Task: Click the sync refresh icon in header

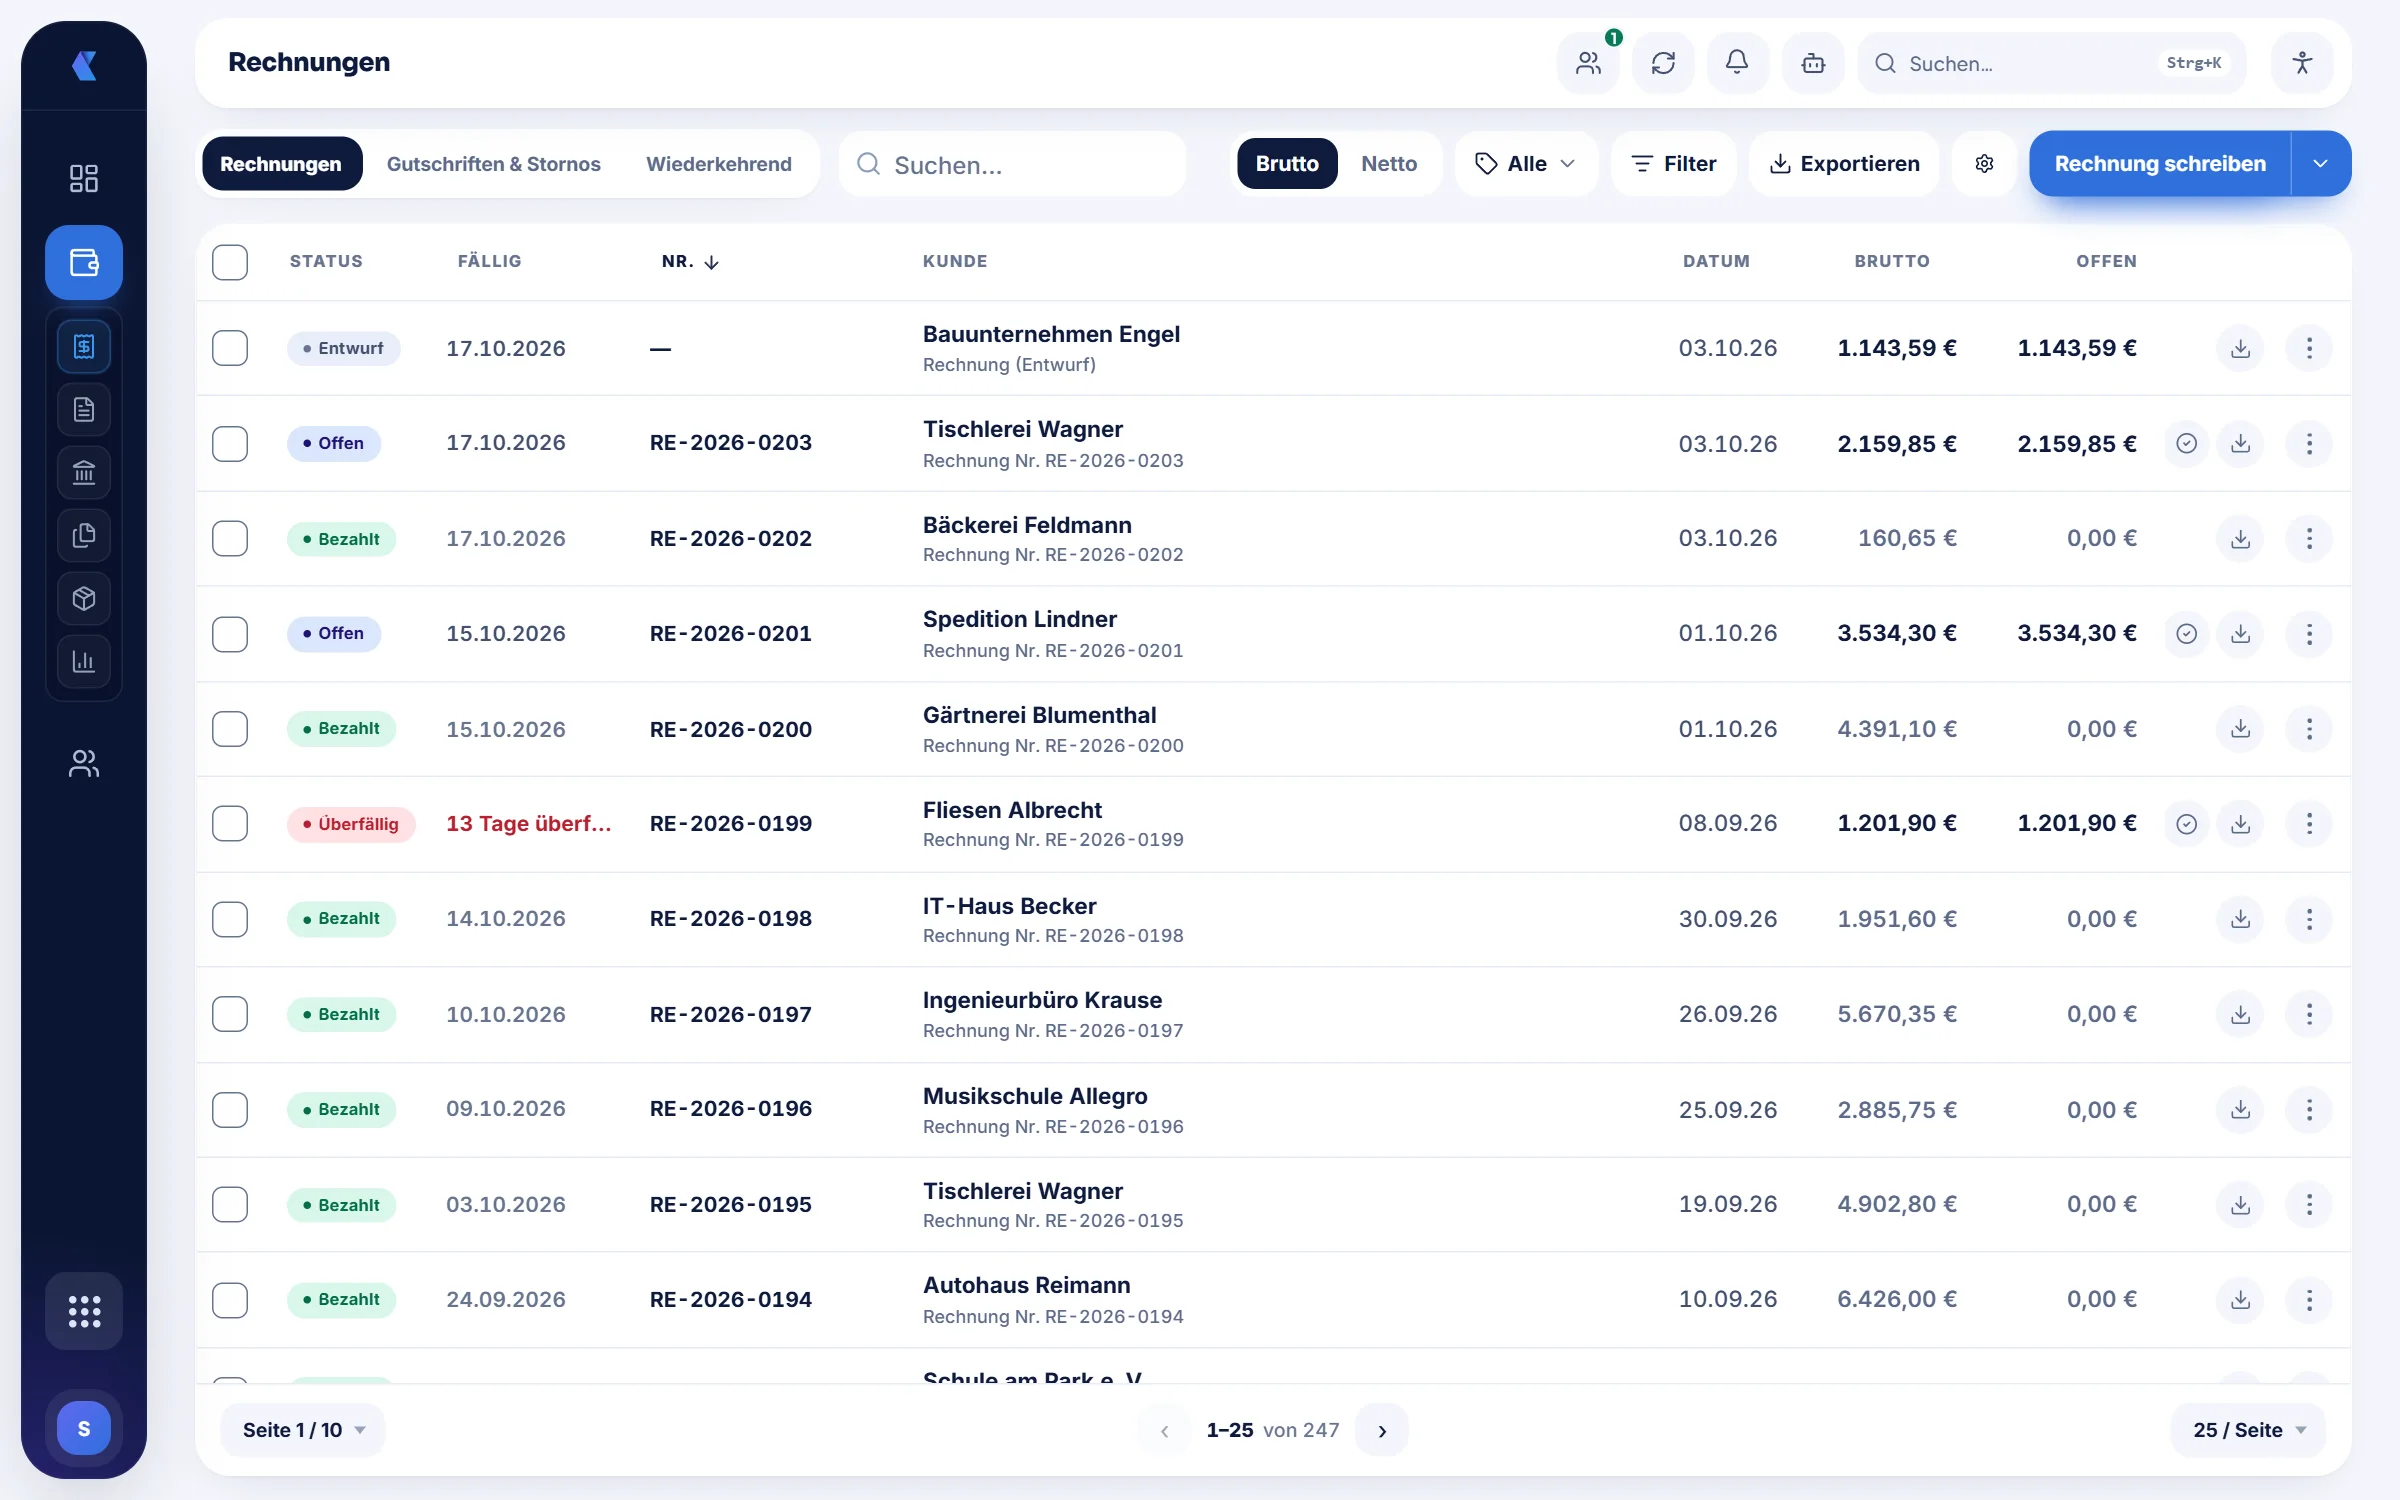Action: tap(1663, 63)
